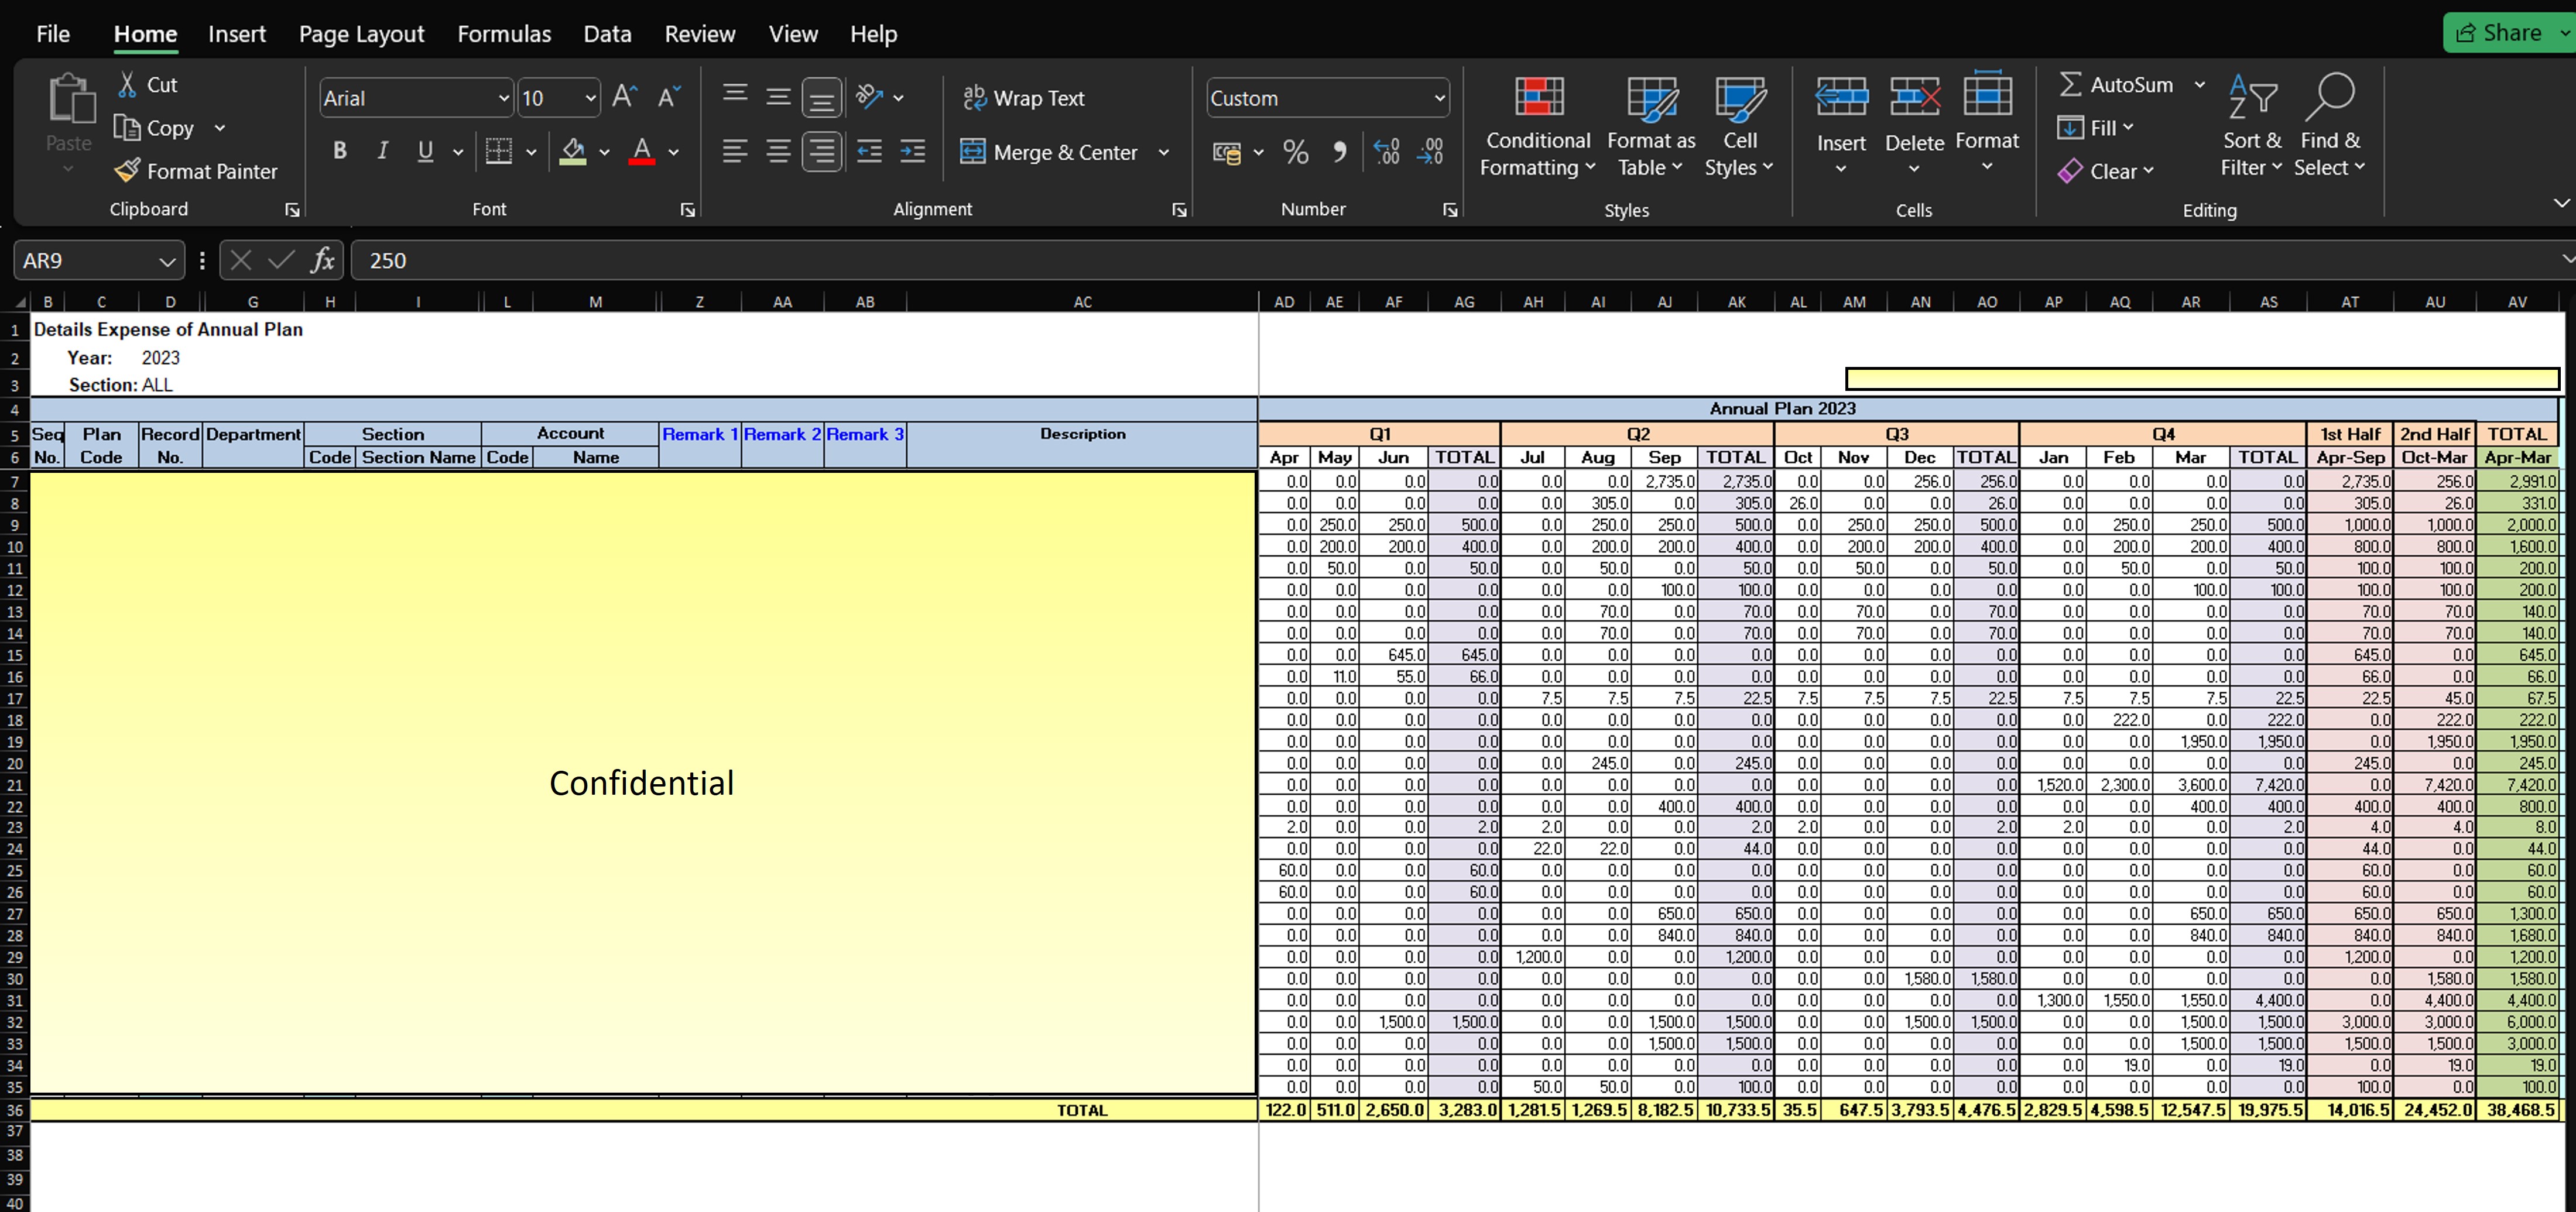Click the Percent Style icon
The image size is (2576, 1212).
coord(1295,152)
